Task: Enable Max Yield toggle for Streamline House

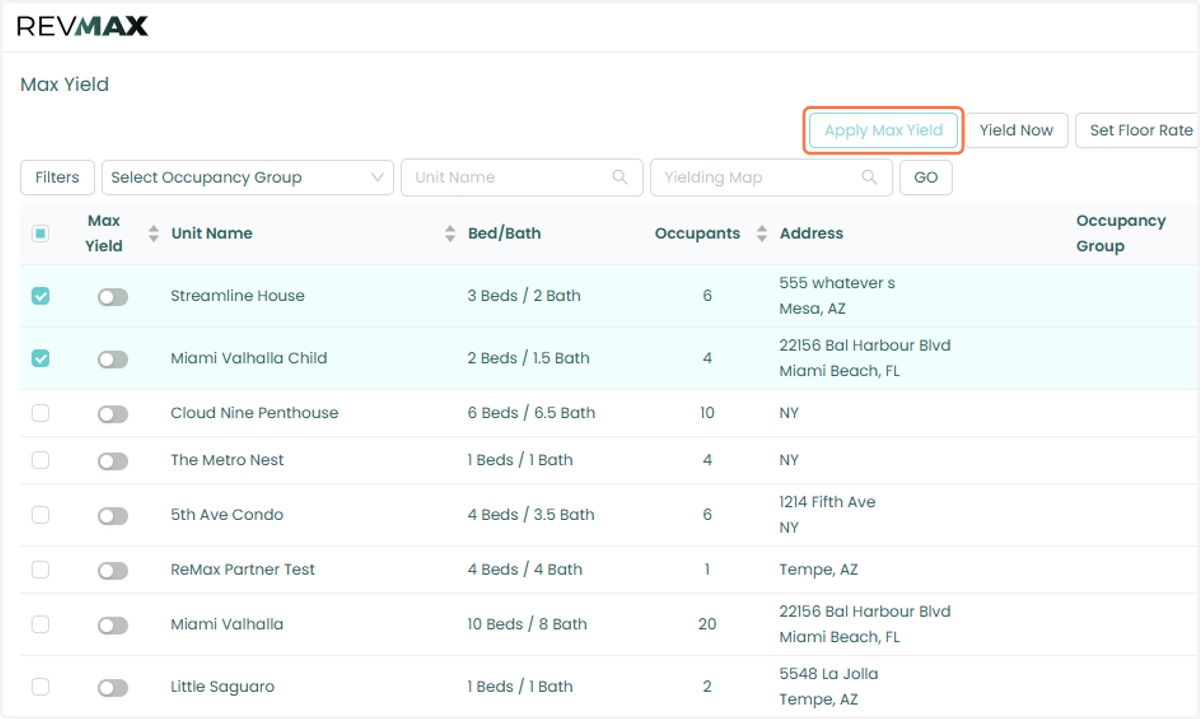Action: [113, 297]
